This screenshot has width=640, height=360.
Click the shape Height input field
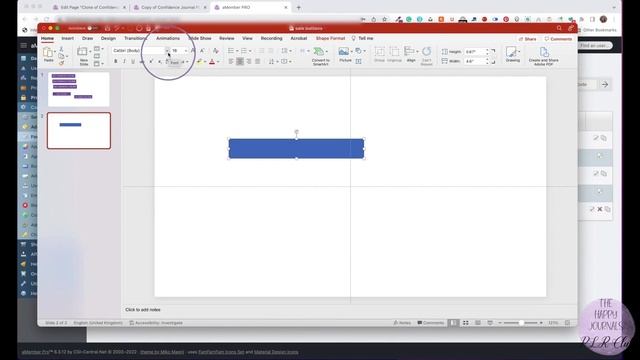point(476,52)
